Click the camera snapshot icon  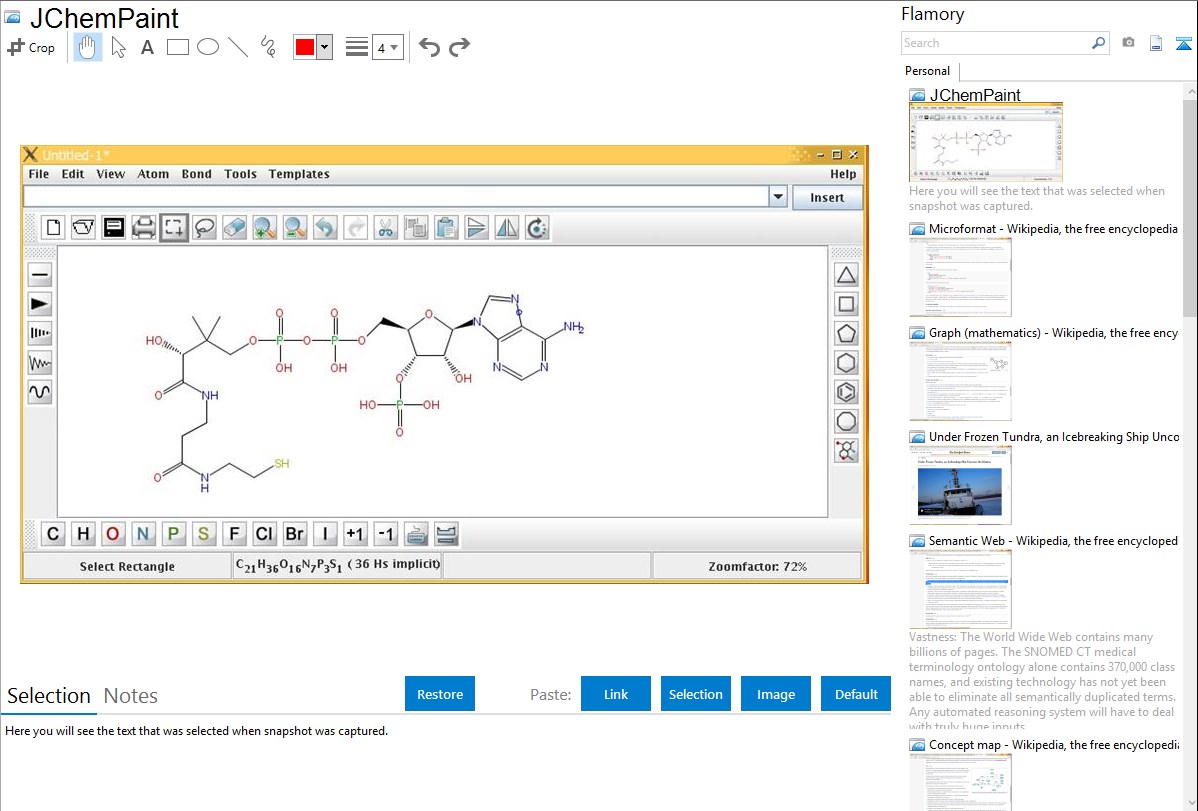pos(1128,43)
